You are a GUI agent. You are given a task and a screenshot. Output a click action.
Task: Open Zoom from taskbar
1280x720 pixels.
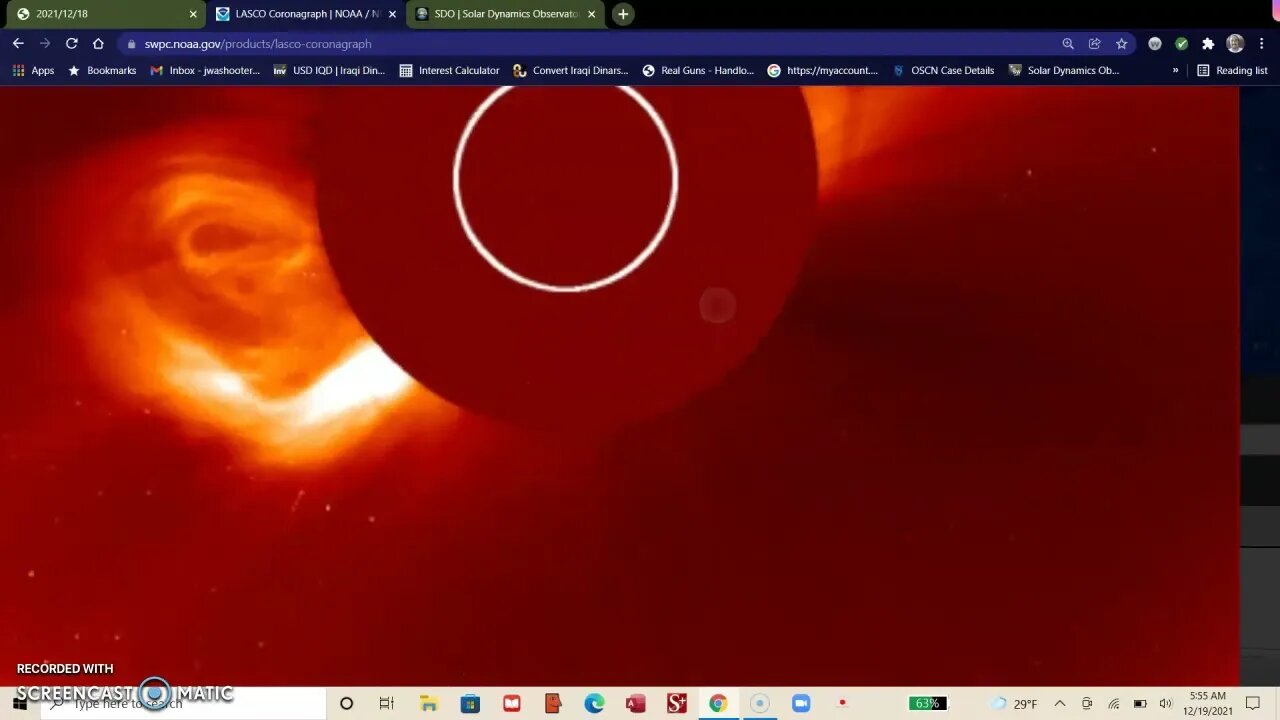pos(801,703)
